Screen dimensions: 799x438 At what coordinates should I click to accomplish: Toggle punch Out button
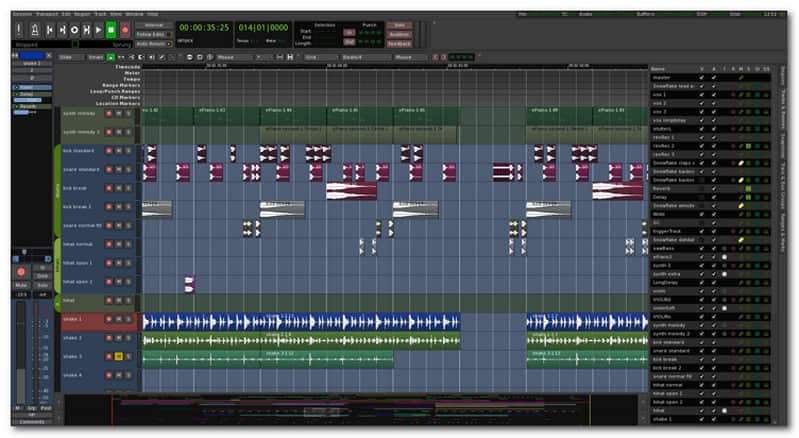pyautogui.click(x=349, y=42)
